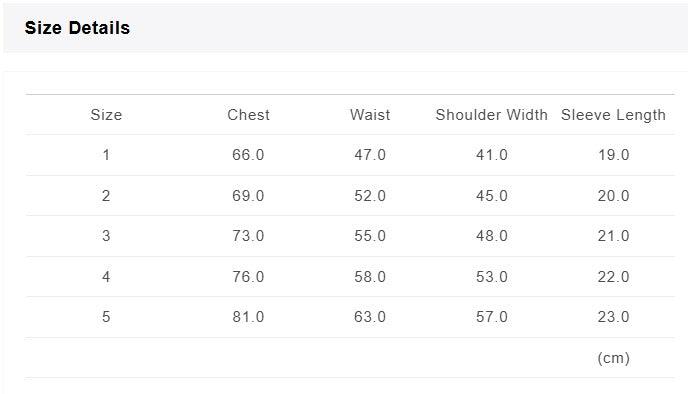Click size 2 row label

click(x=106, y=196)
